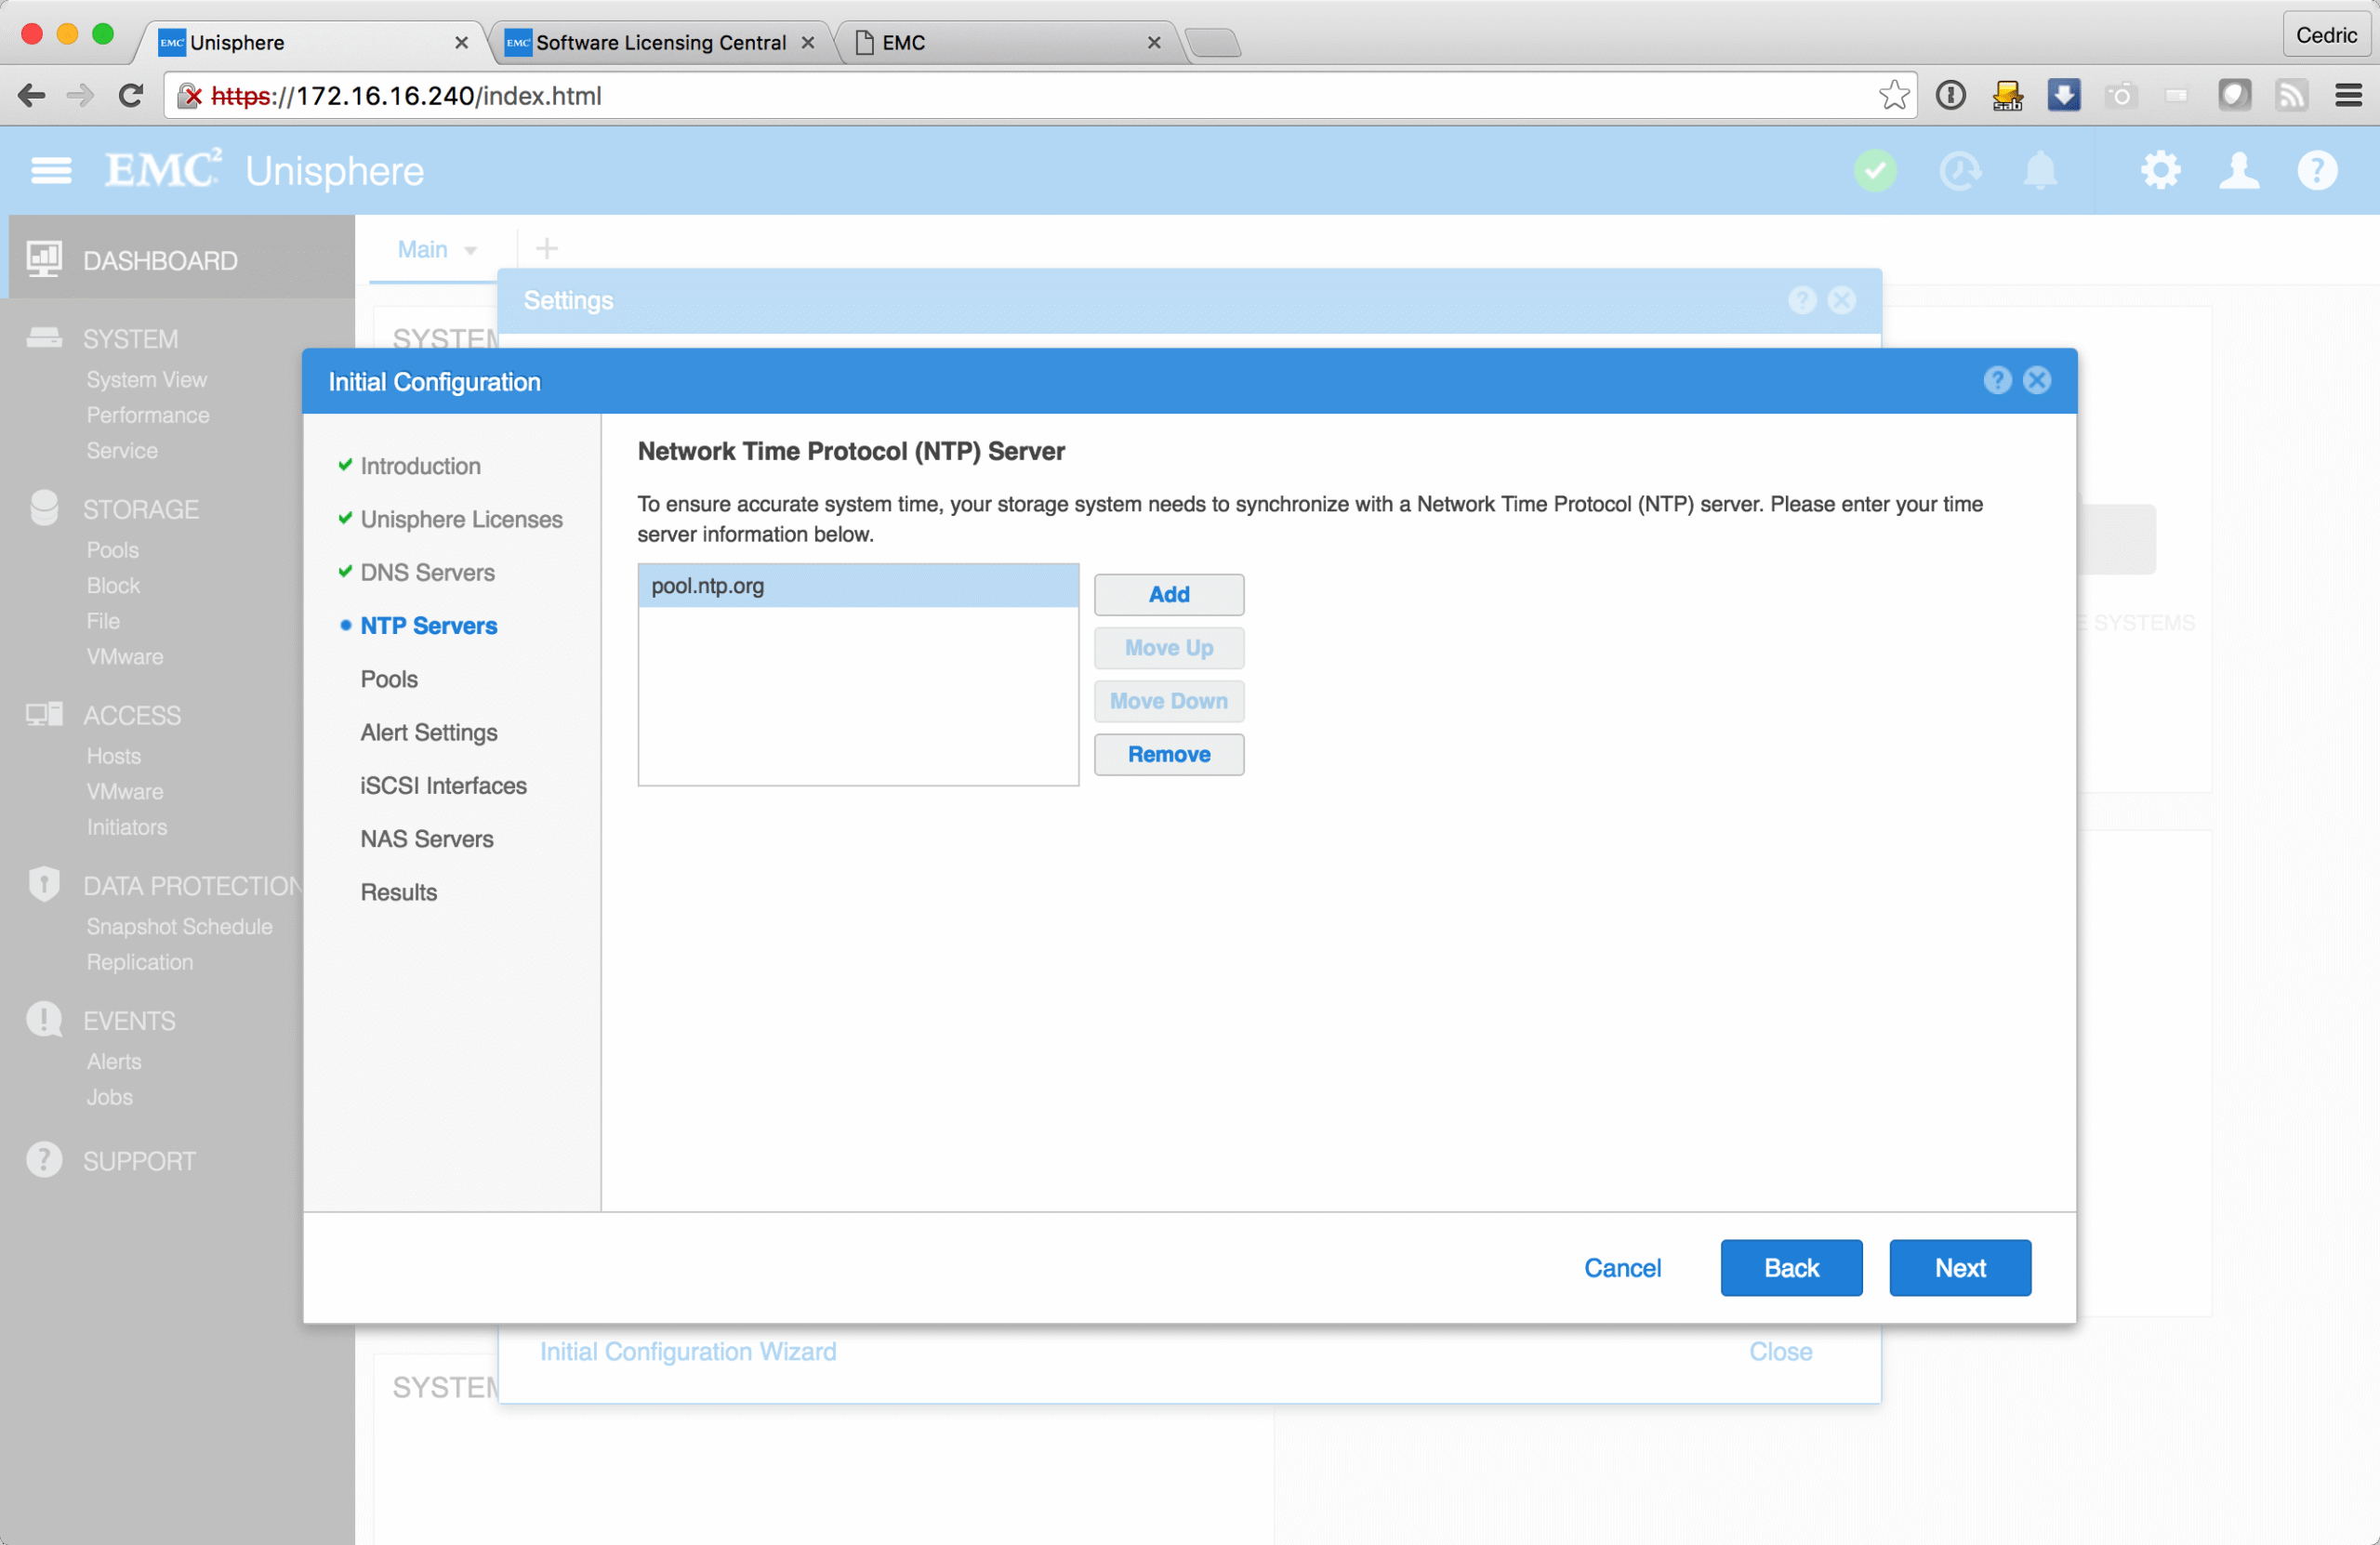
Task: Switch to Software Licensing Central tab
Action: point(660,43)
